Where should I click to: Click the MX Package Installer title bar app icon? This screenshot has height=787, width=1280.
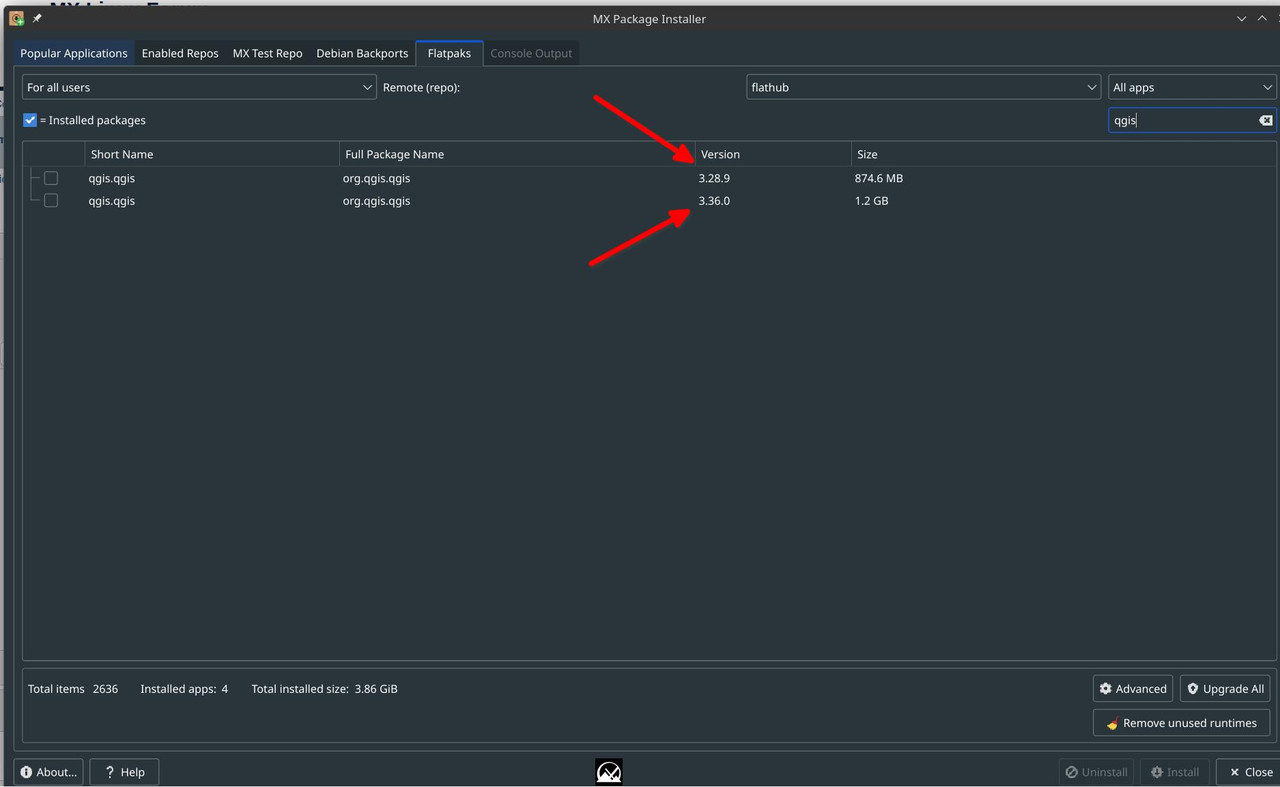16,18
